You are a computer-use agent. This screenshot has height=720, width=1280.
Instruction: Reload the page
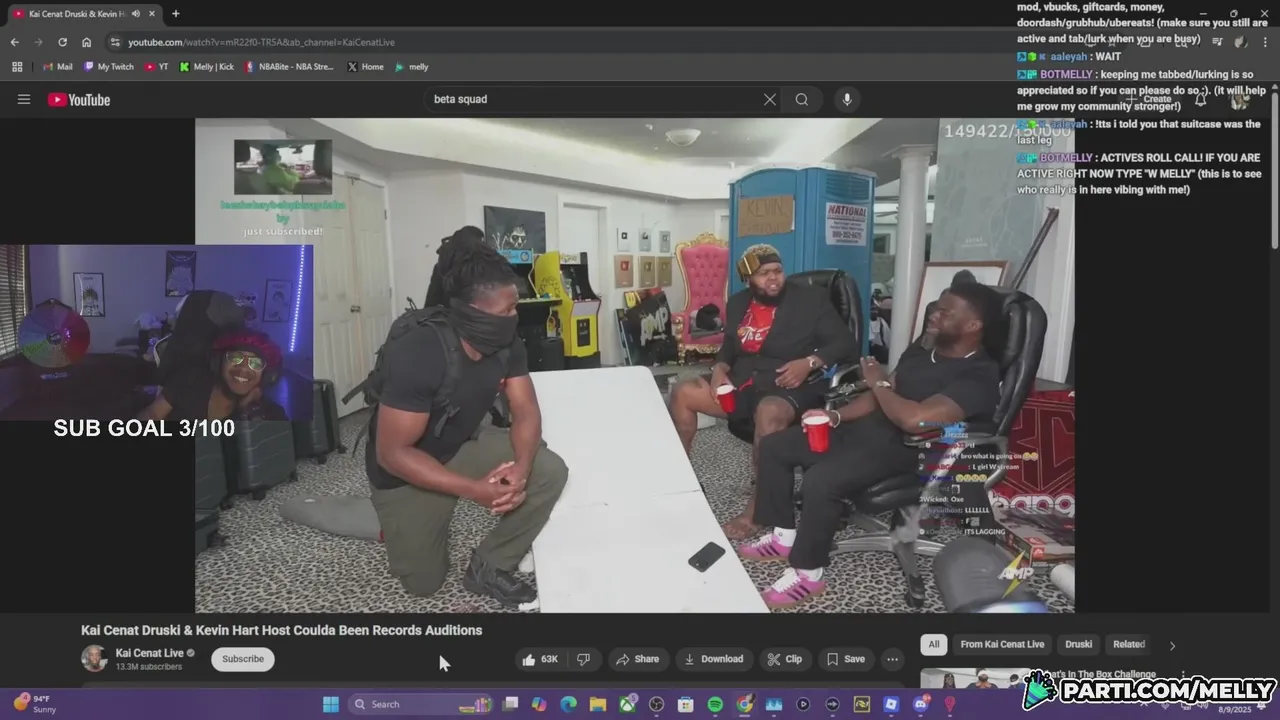(x=62, y=42)
